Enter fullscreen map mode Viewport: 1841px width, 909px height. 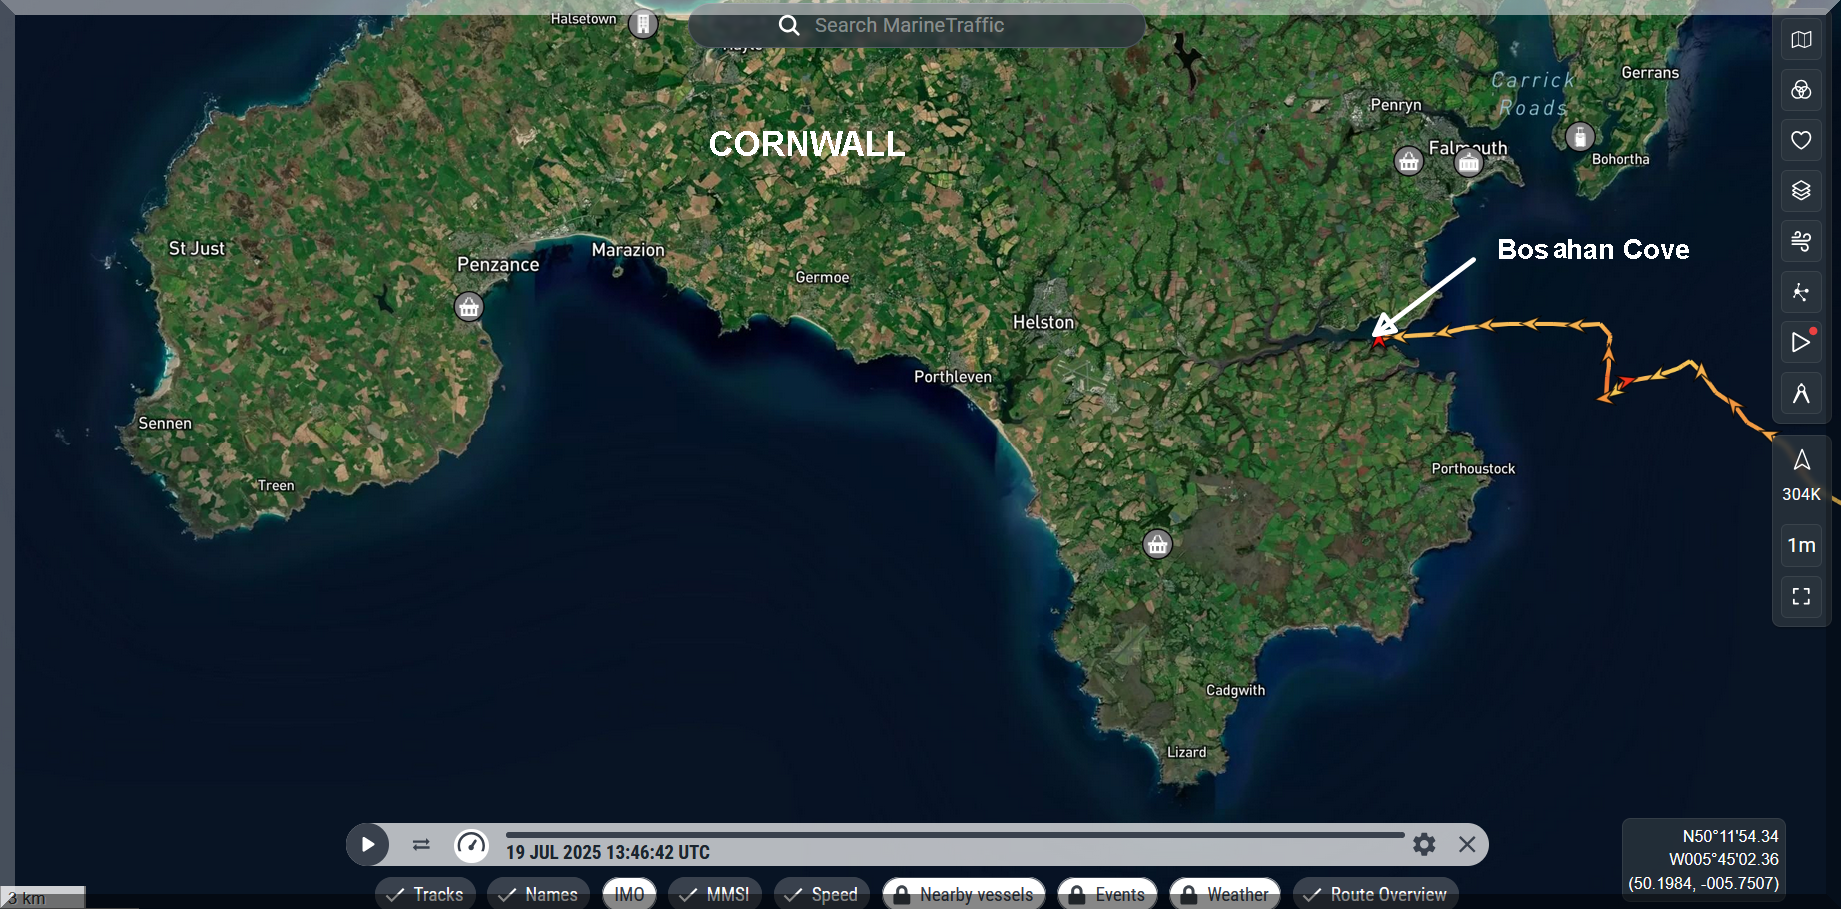point(1801,596)
